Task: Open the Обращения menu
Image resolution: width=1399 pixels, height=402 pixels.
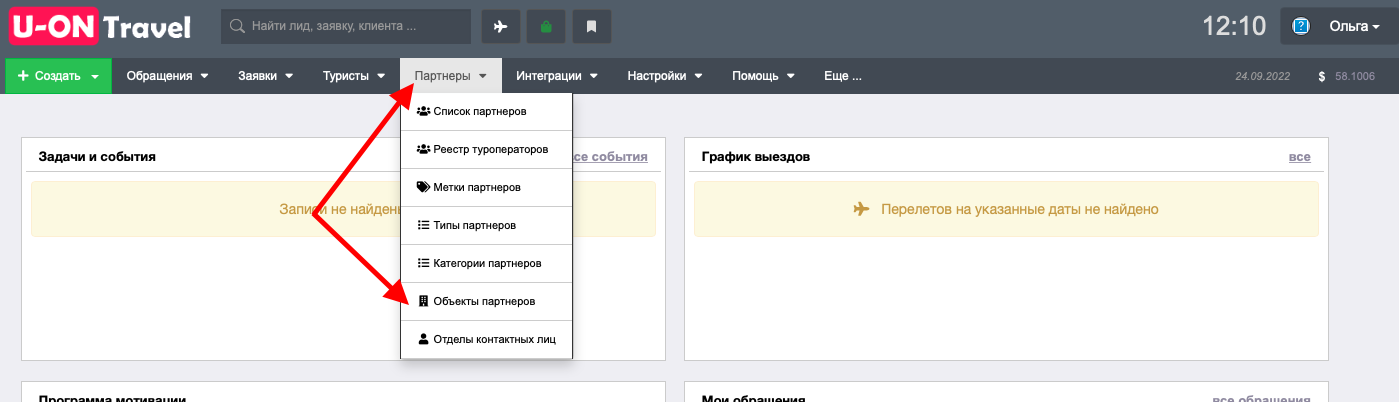Action: tap(167, 76)
